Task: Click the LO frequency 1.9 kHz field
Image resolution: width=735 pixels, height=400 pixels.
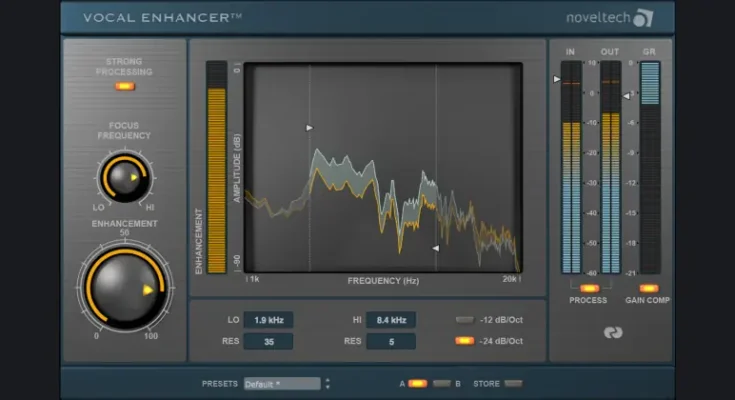Action: pos(268,320)
